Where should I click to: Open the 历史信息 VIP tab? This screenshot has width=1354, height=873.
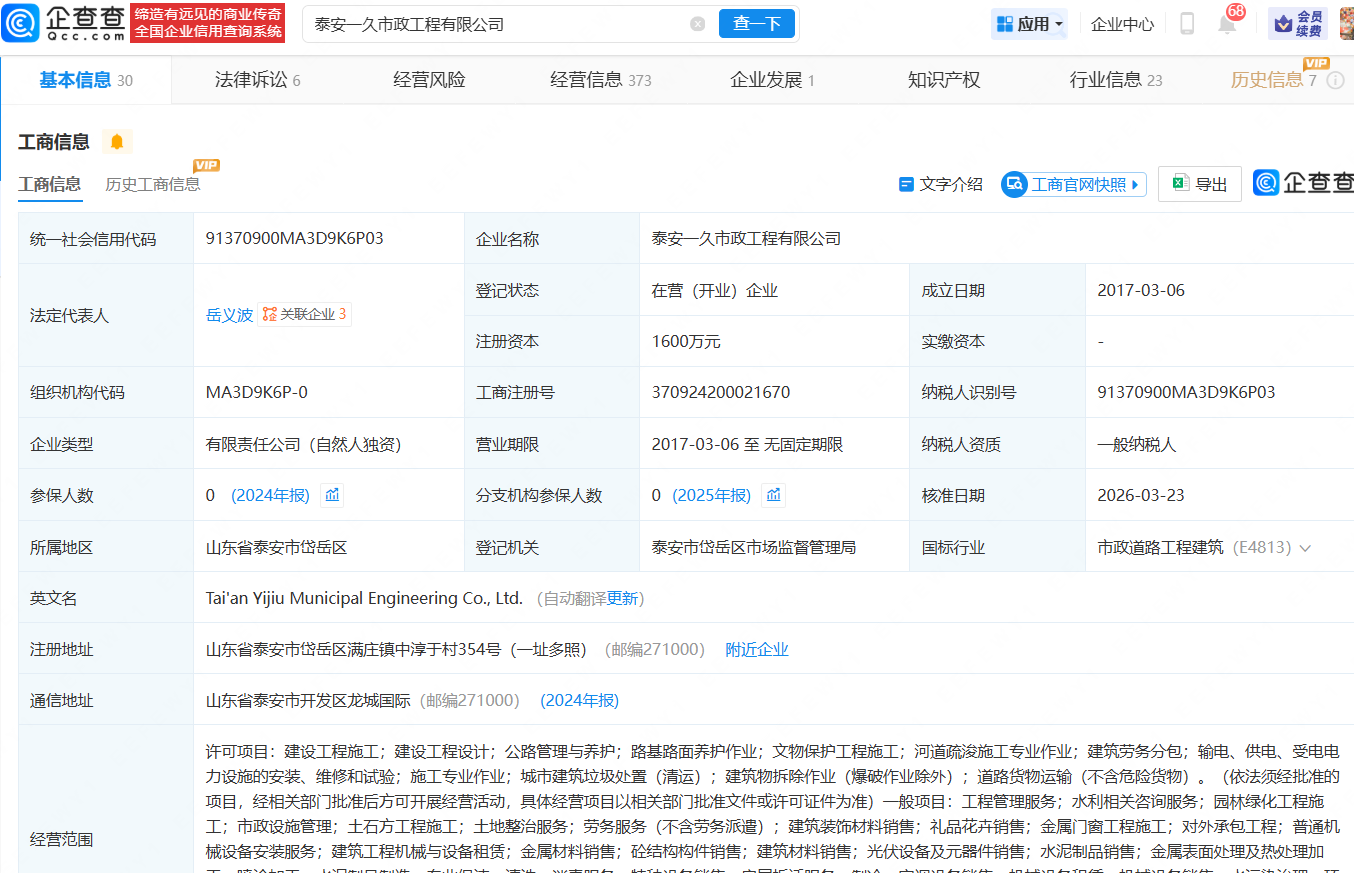pyautogui.click(x=1273, y=80)
